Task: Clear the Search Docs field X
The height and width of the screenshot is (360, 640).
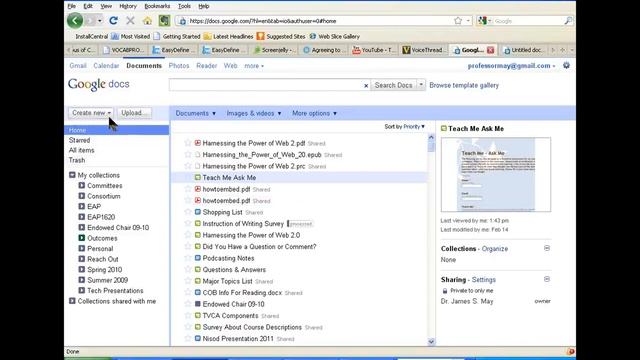Action: (x=366, y=85)
